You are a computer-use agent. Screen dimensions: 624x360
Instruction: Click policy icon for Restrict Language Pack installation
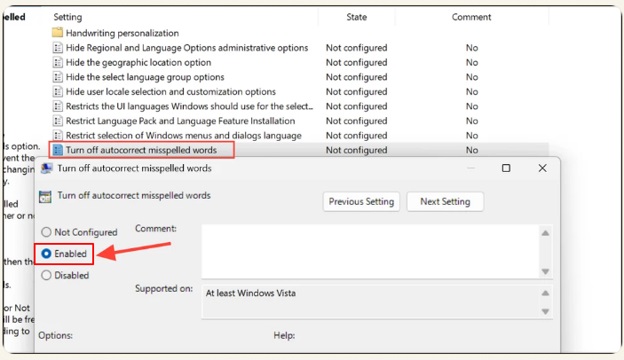58,121
